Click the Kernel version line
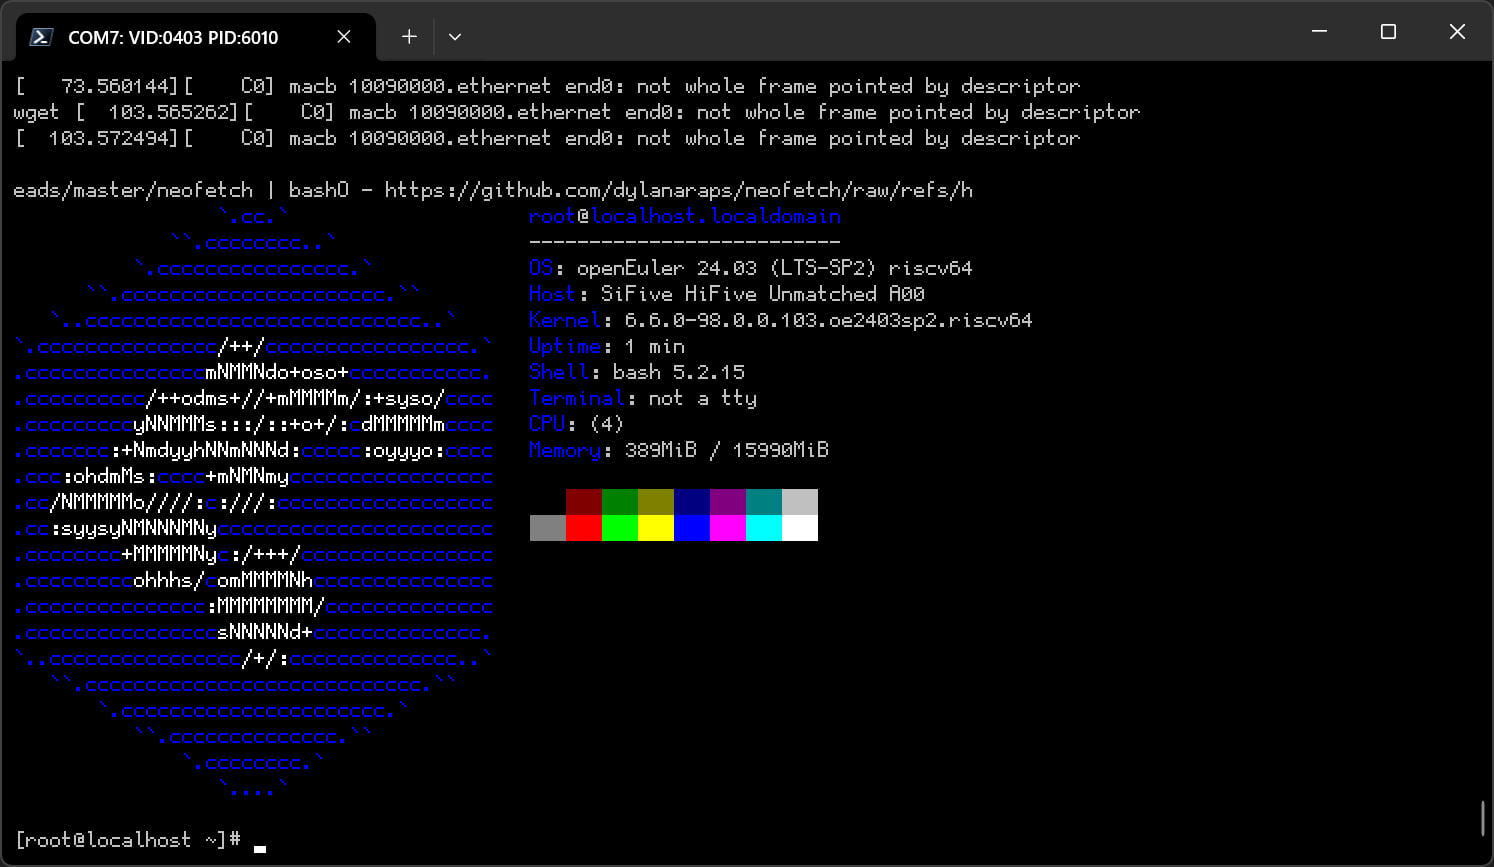 click(x=780, y=320)
